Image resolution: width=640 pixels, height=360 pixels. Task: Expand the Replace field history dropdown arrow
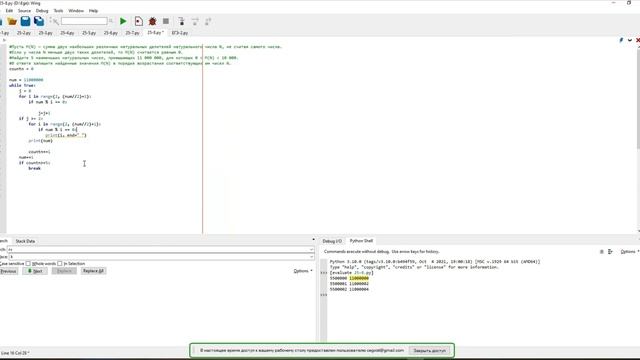311,257
